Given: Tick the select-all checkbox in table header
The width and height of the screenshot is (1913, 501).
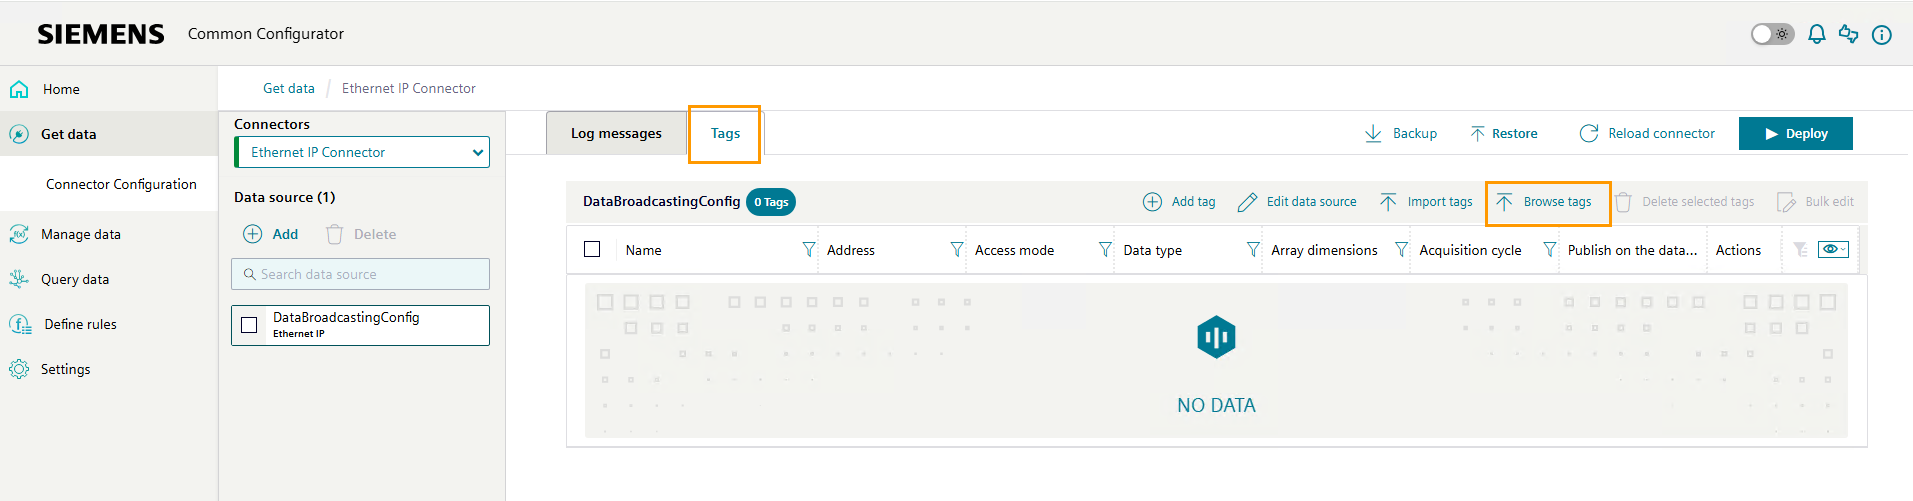Looking at the screenshot, I should pos(592,249).
